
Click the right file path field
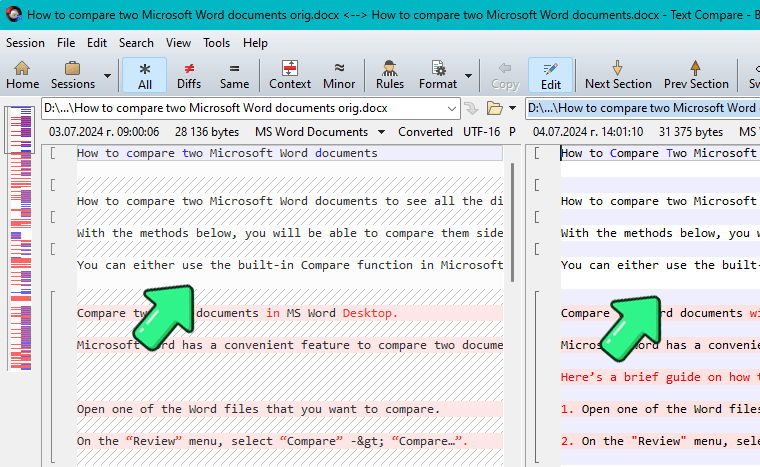(643, 108)
